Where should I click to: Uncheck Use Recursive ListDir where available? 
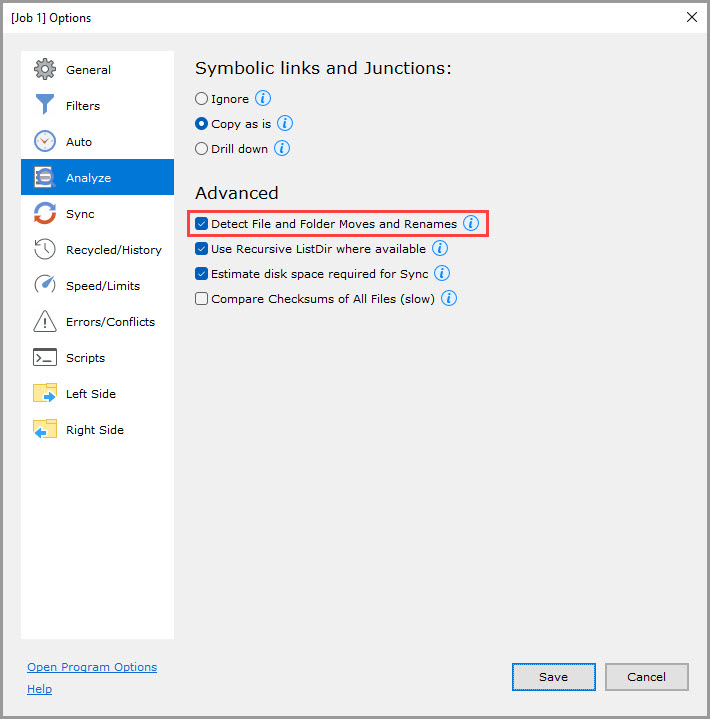click(x=202, y=249)
